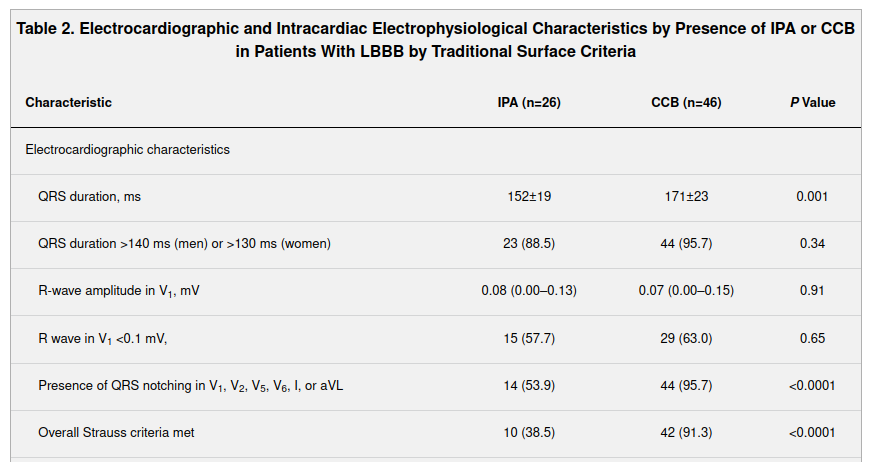This screenshot has width=886, height=462.
Task: Select the 14 (53.9) cell
Action: point(529,385)
